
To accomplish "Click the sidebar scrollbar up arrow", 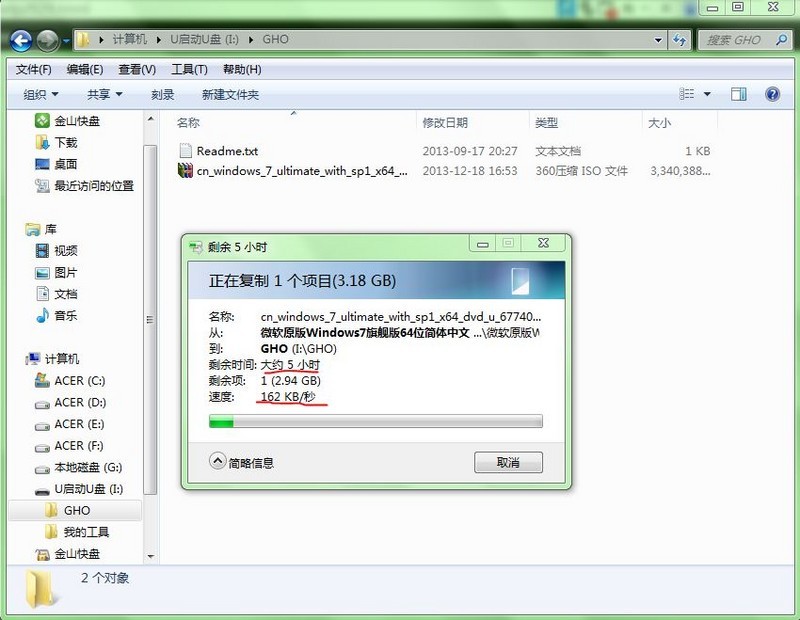I will tap(151, 119).
